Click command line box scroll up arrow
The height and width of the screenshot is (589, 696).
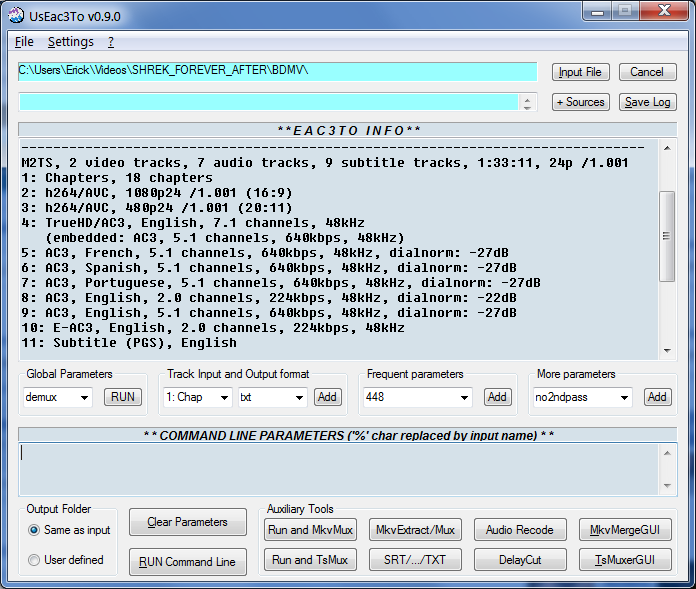(667, 453)
